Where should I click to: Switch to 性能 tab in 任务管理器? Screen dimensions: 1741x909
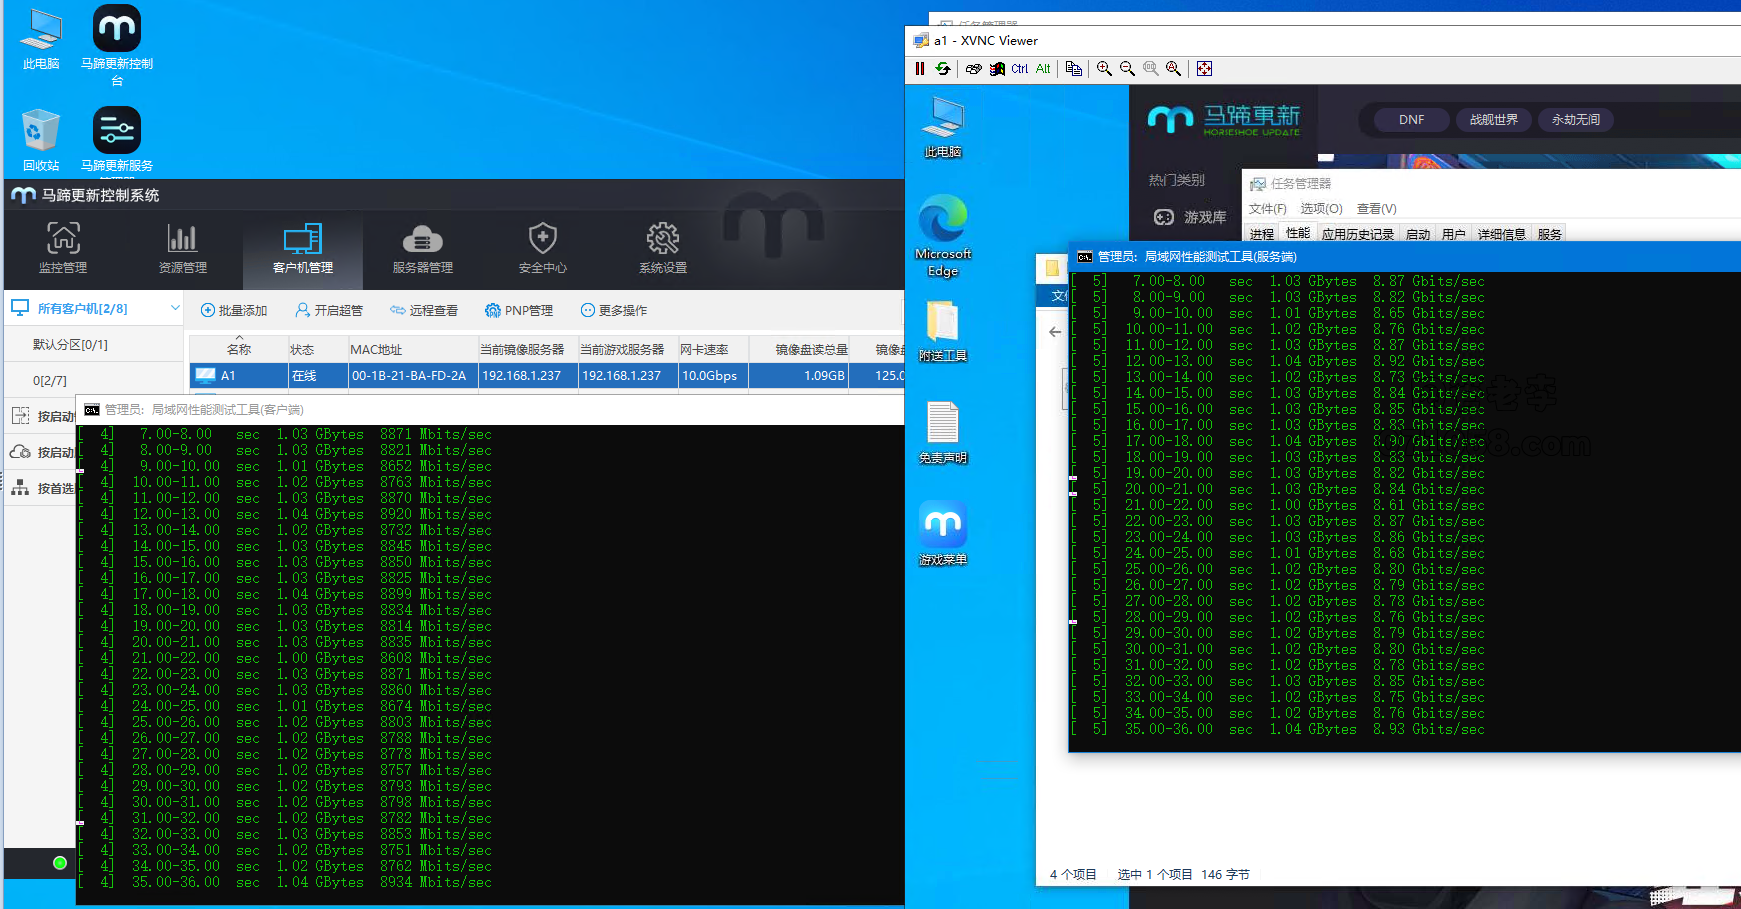click(x=1298, y=233)
